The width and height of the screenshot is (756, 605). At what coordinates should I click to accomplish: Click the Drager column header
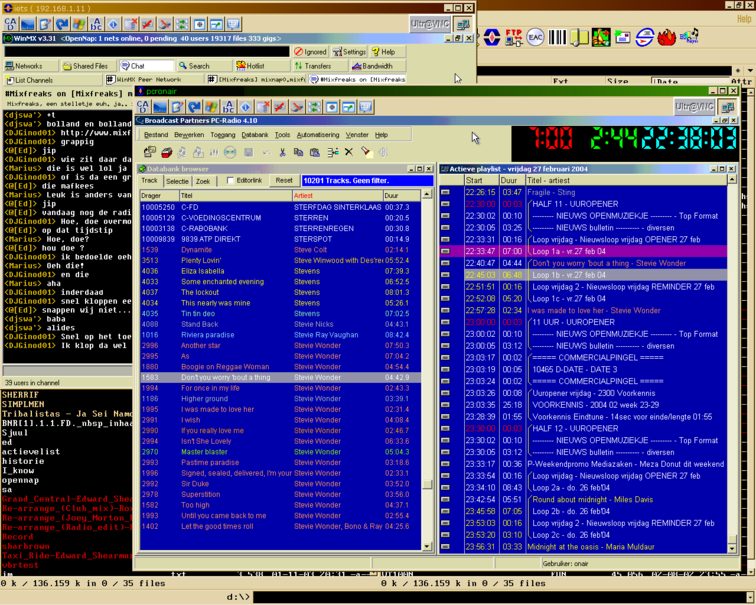coord(160,196)
